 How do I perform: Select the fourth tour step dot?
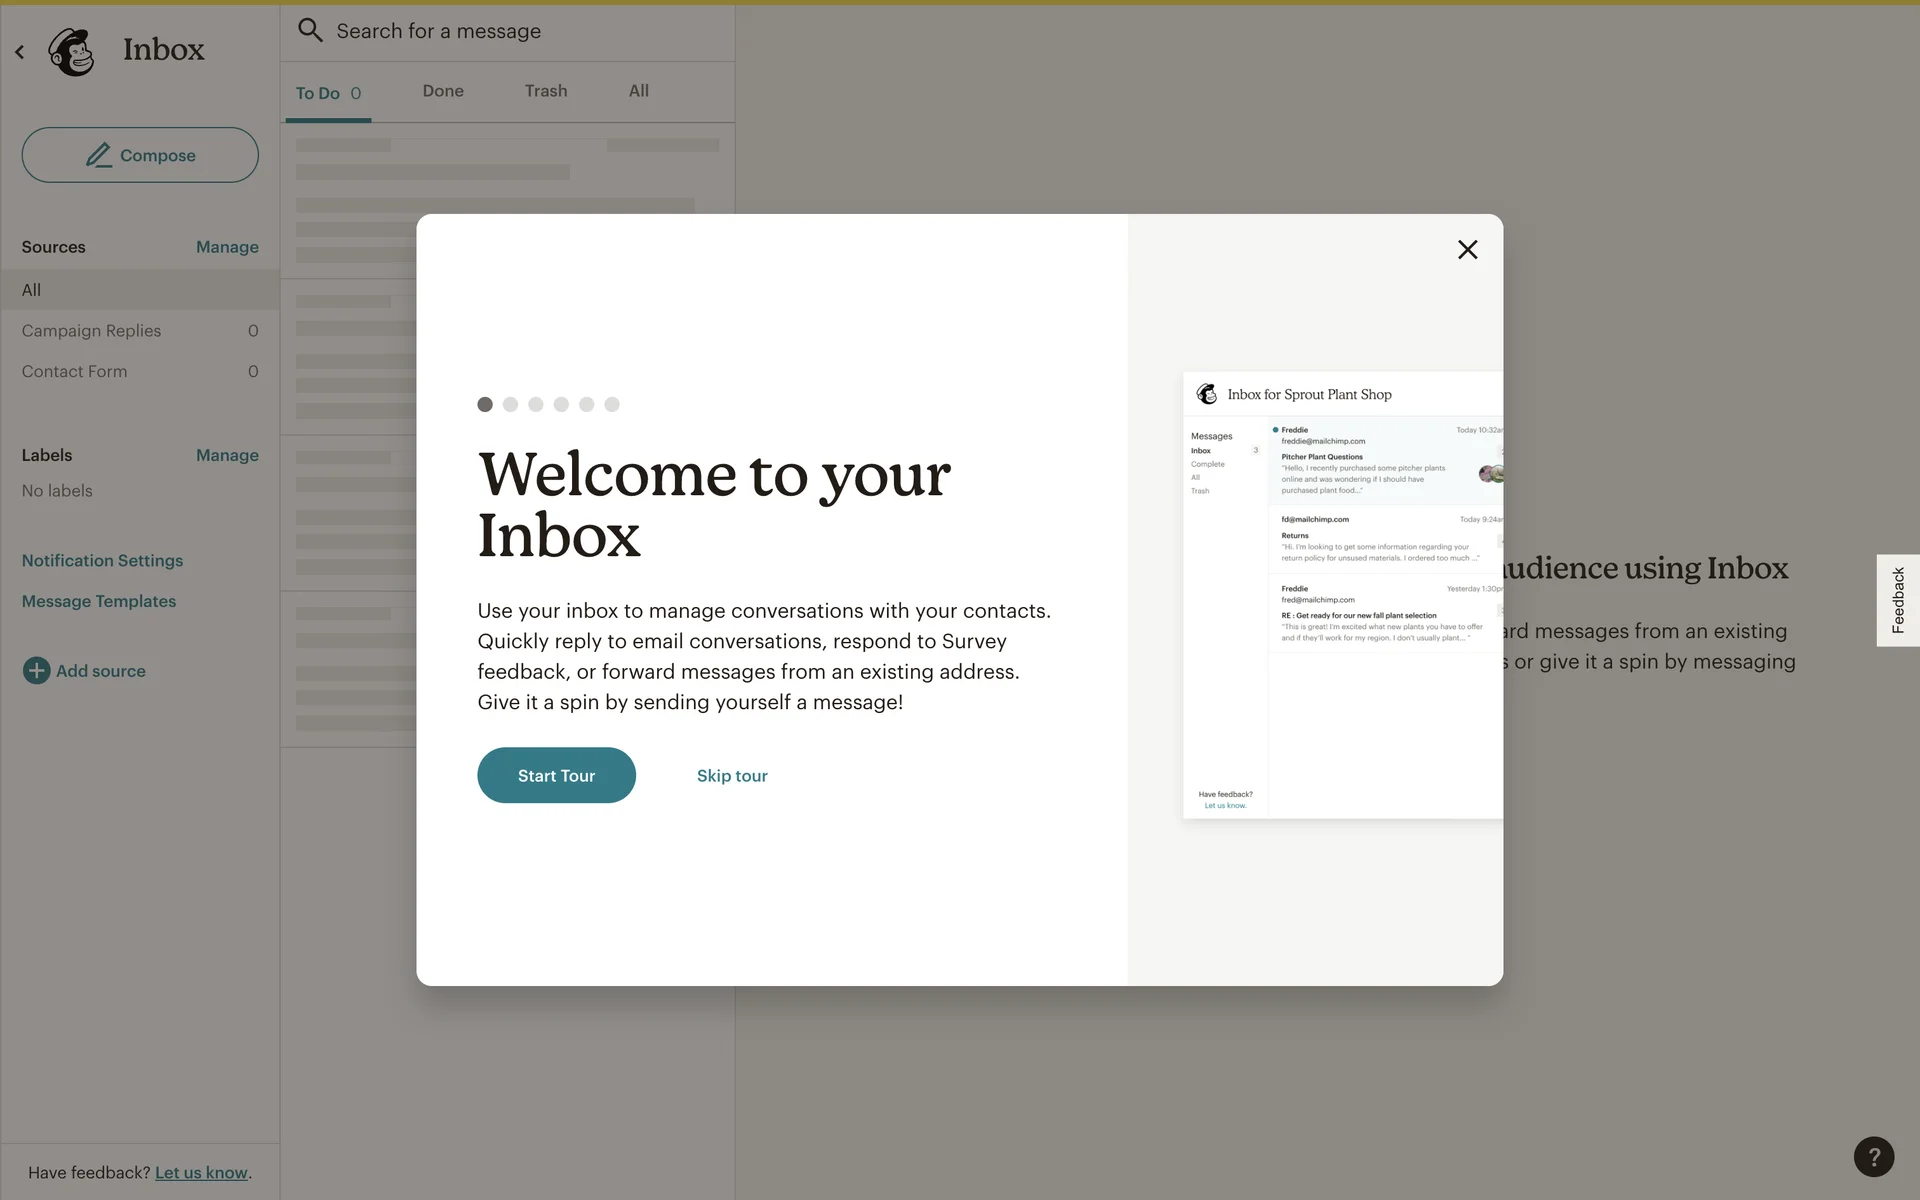[561, 404]
